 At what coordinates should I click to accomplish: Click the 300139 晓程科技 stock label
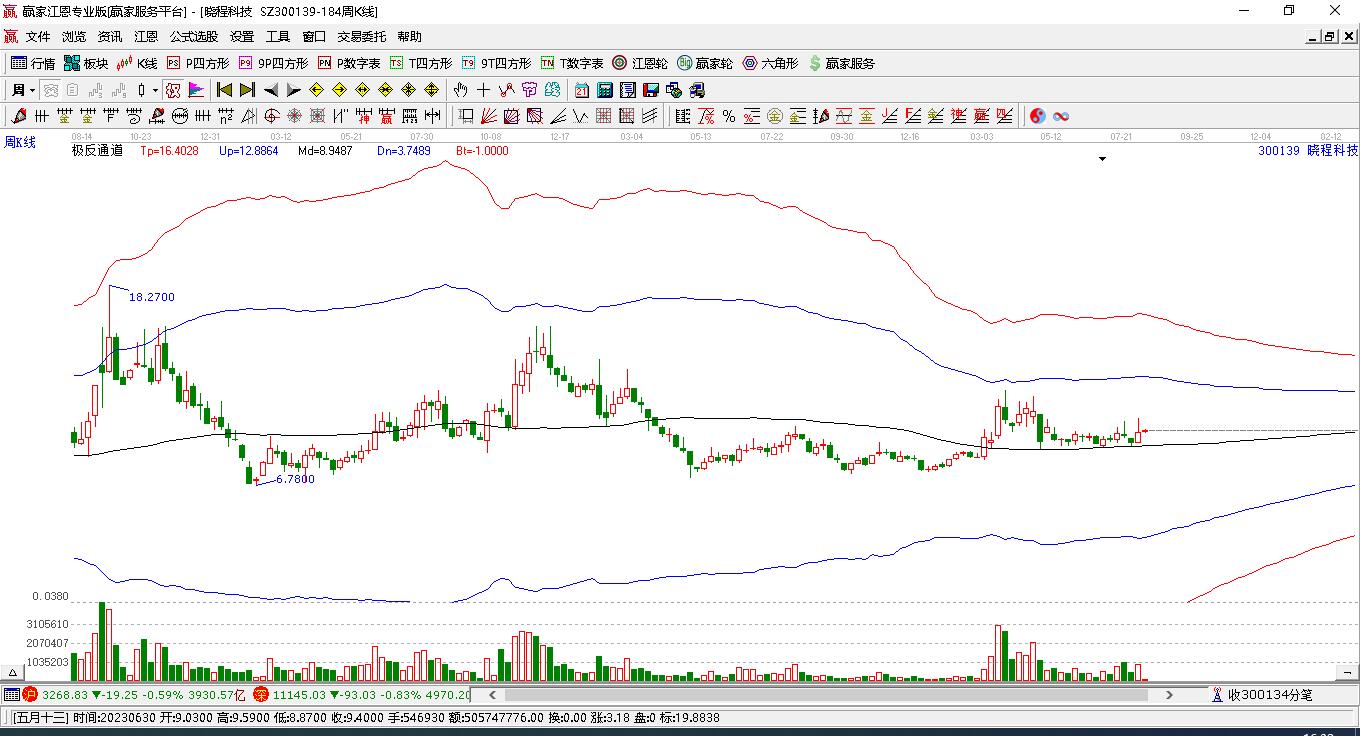point(1308,151)
